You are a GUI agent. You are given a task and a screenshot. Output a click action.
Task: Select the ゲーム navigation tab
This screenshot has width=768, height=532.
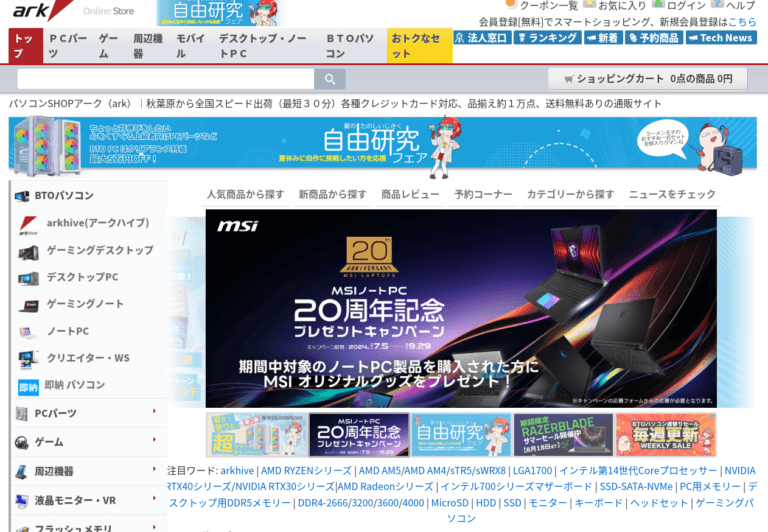(x=108, y=46)
